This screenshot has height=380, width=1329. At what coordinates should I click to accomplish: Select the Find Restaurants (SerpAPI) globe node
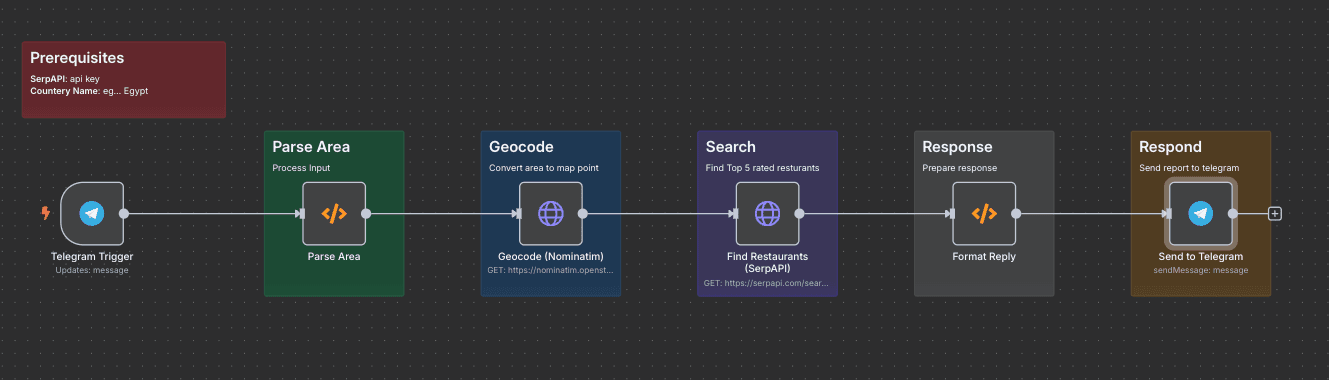(x=767, y=213)
